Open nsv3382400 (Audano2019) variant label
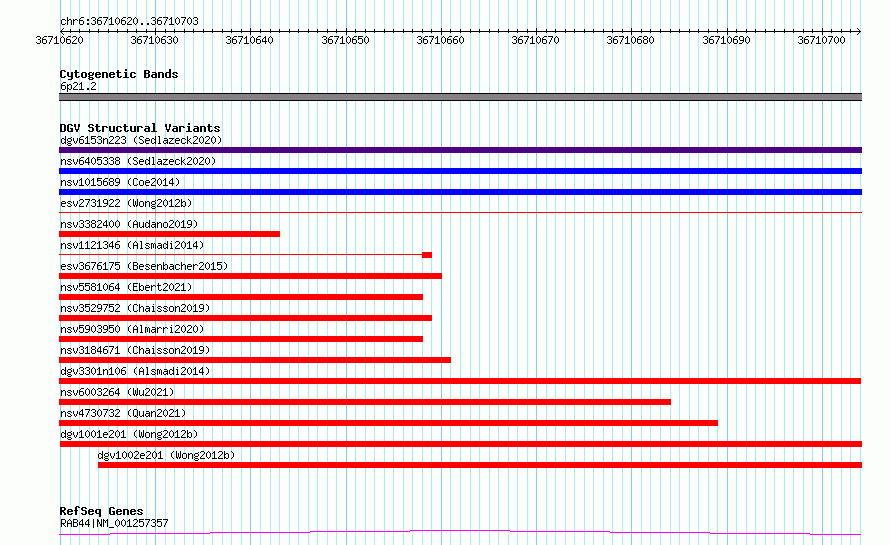 pyautogui.click(x=129, y=224)
